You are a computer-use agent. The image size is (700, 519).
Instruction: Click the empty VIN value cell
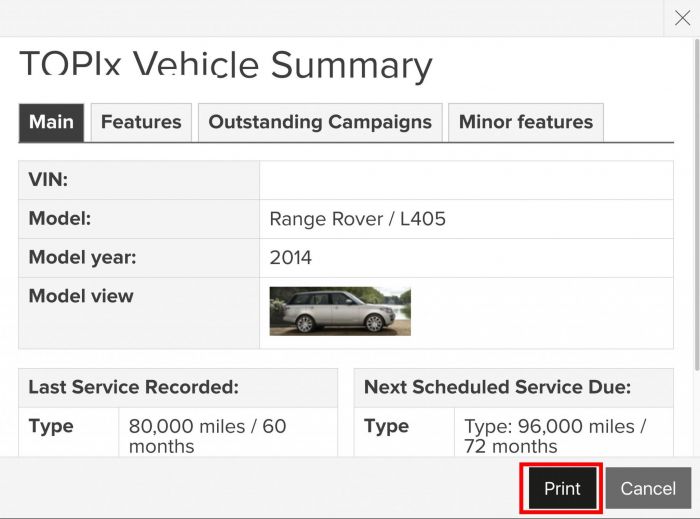click(466, 180)
